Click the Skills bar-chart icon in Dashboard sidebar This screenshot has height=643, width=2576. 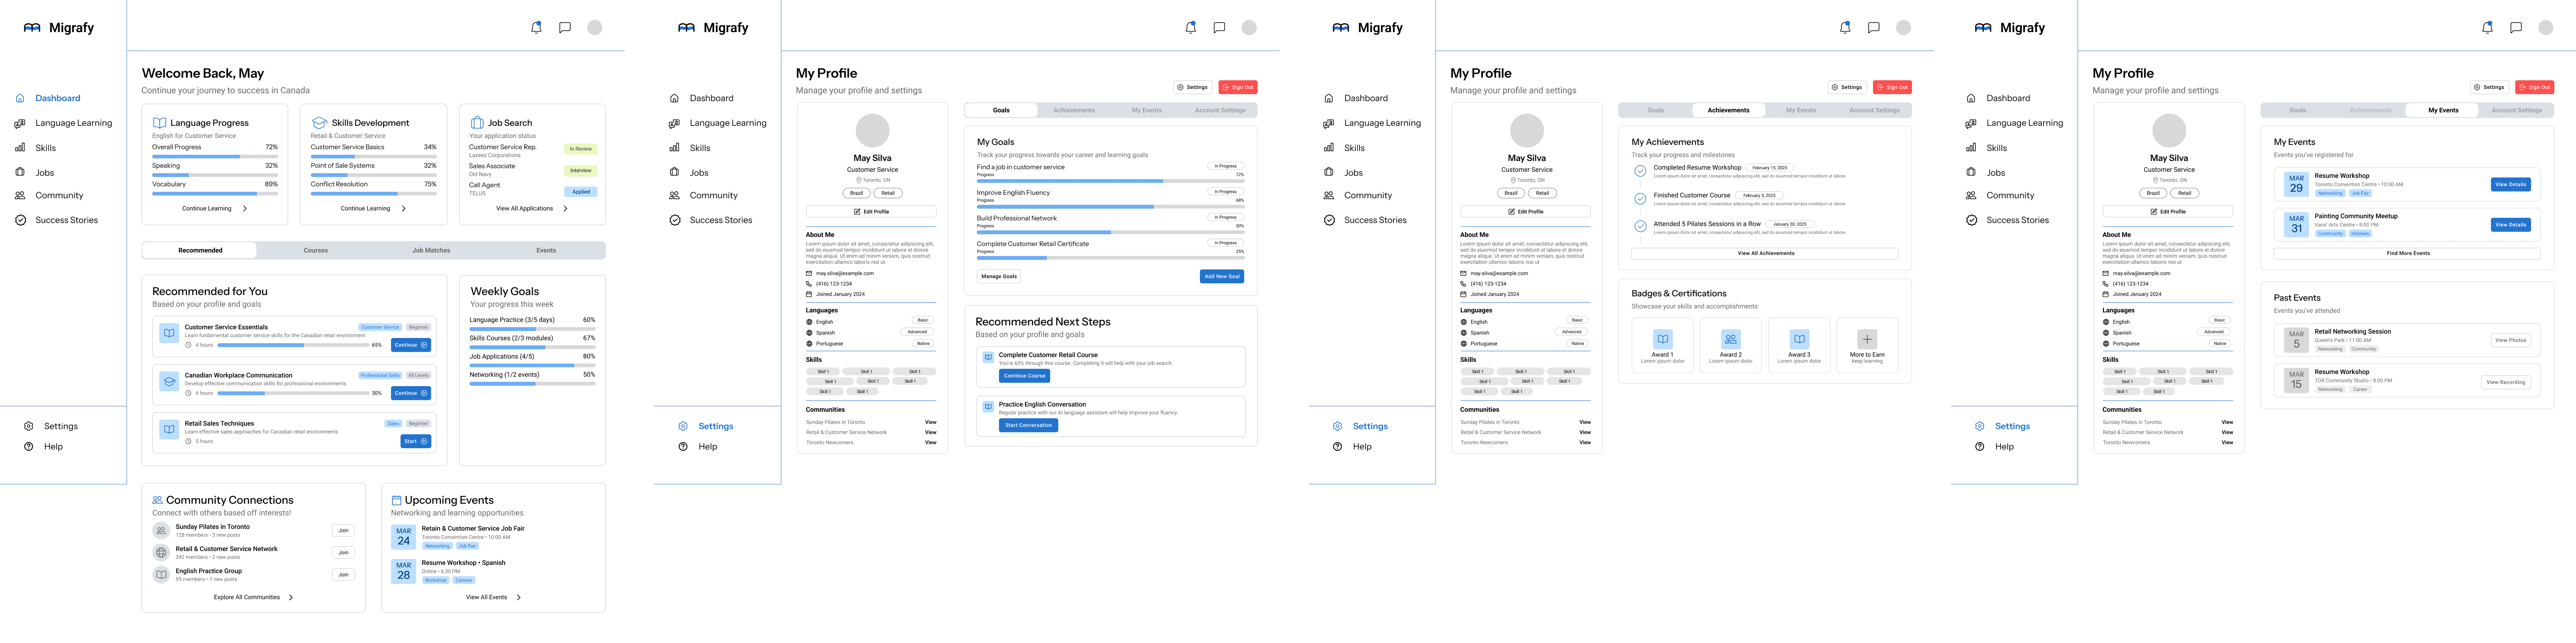tap(20, 148)
